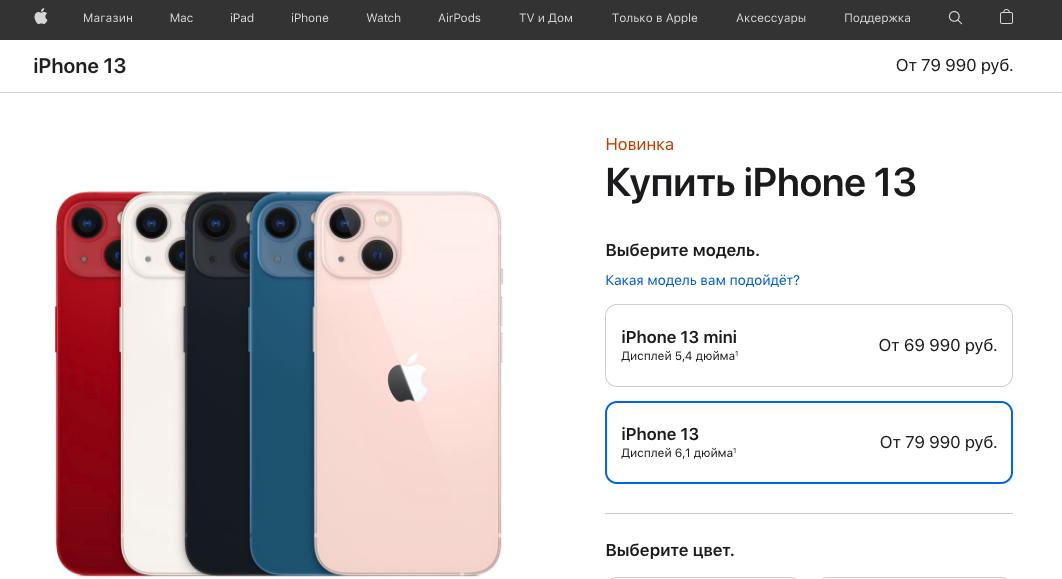Viewport: 1062px width, 579px height.
Task: Open the Поддержка support menu item
Action: (x=877, y=18)
